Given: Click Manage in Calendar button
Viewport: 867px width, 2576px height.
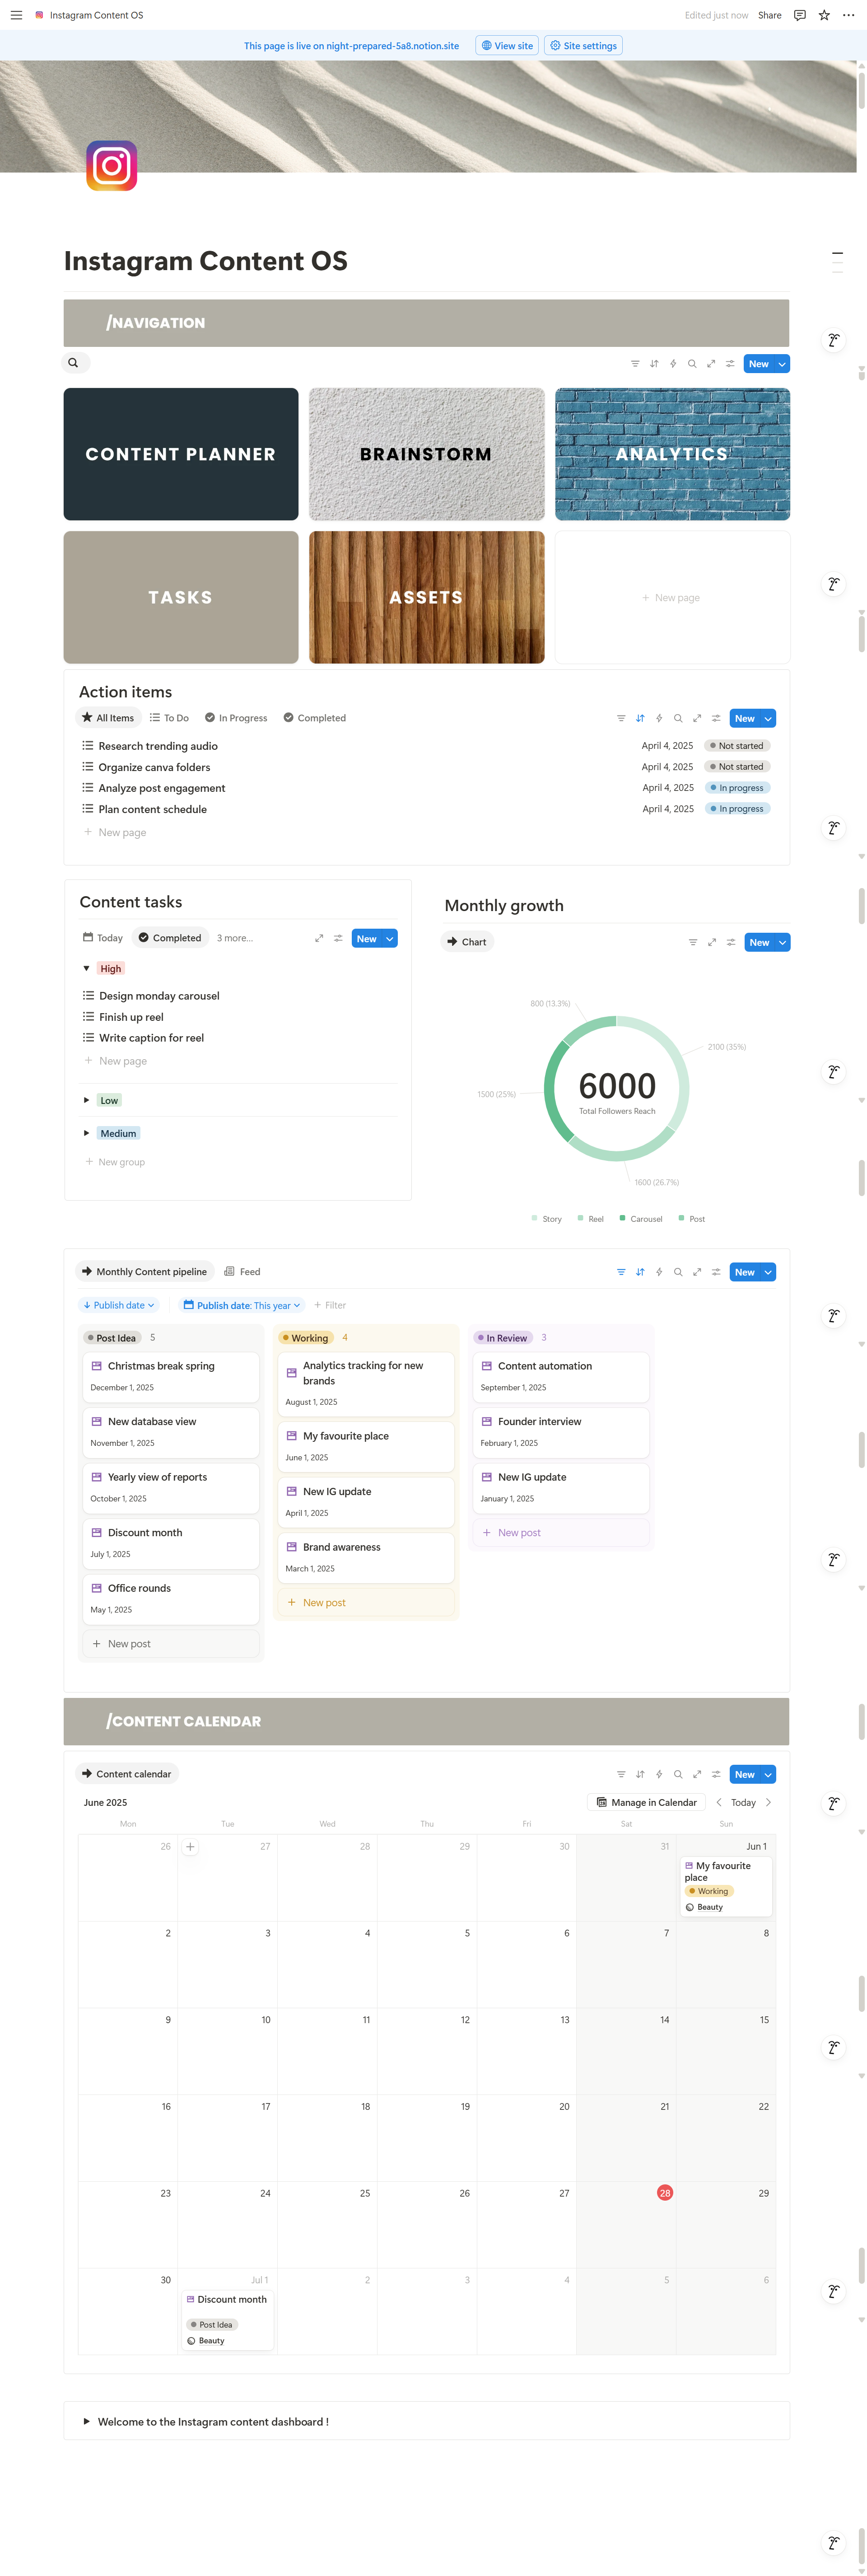Looking at the screenshot, I should point(646,1802).
